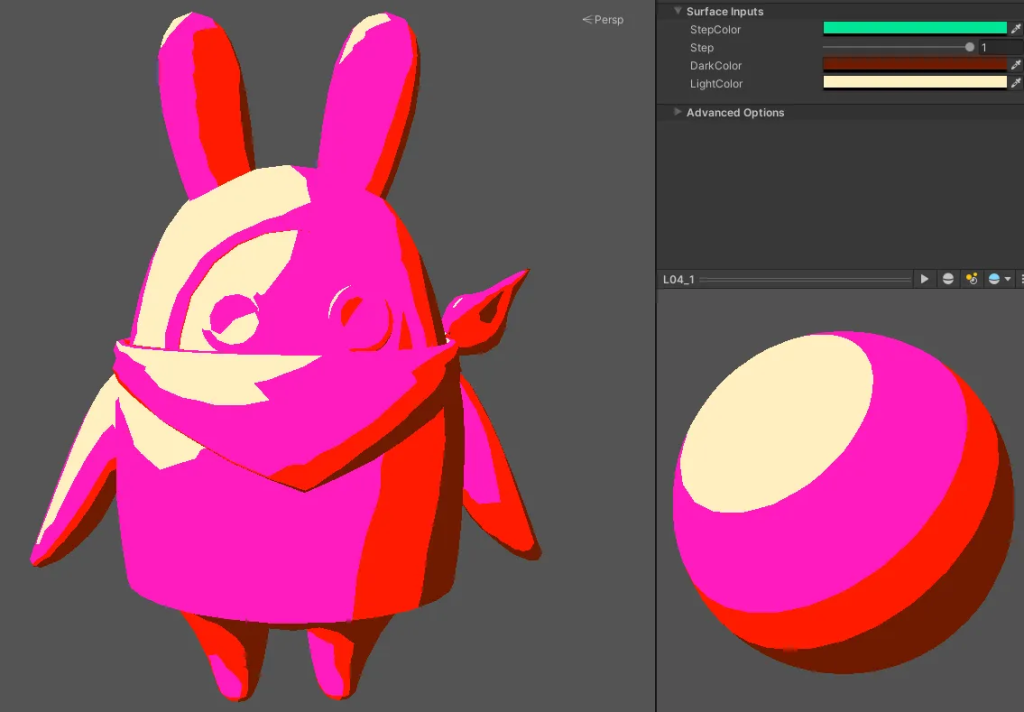Change the preview mesh shape icon

coord(948,279)
